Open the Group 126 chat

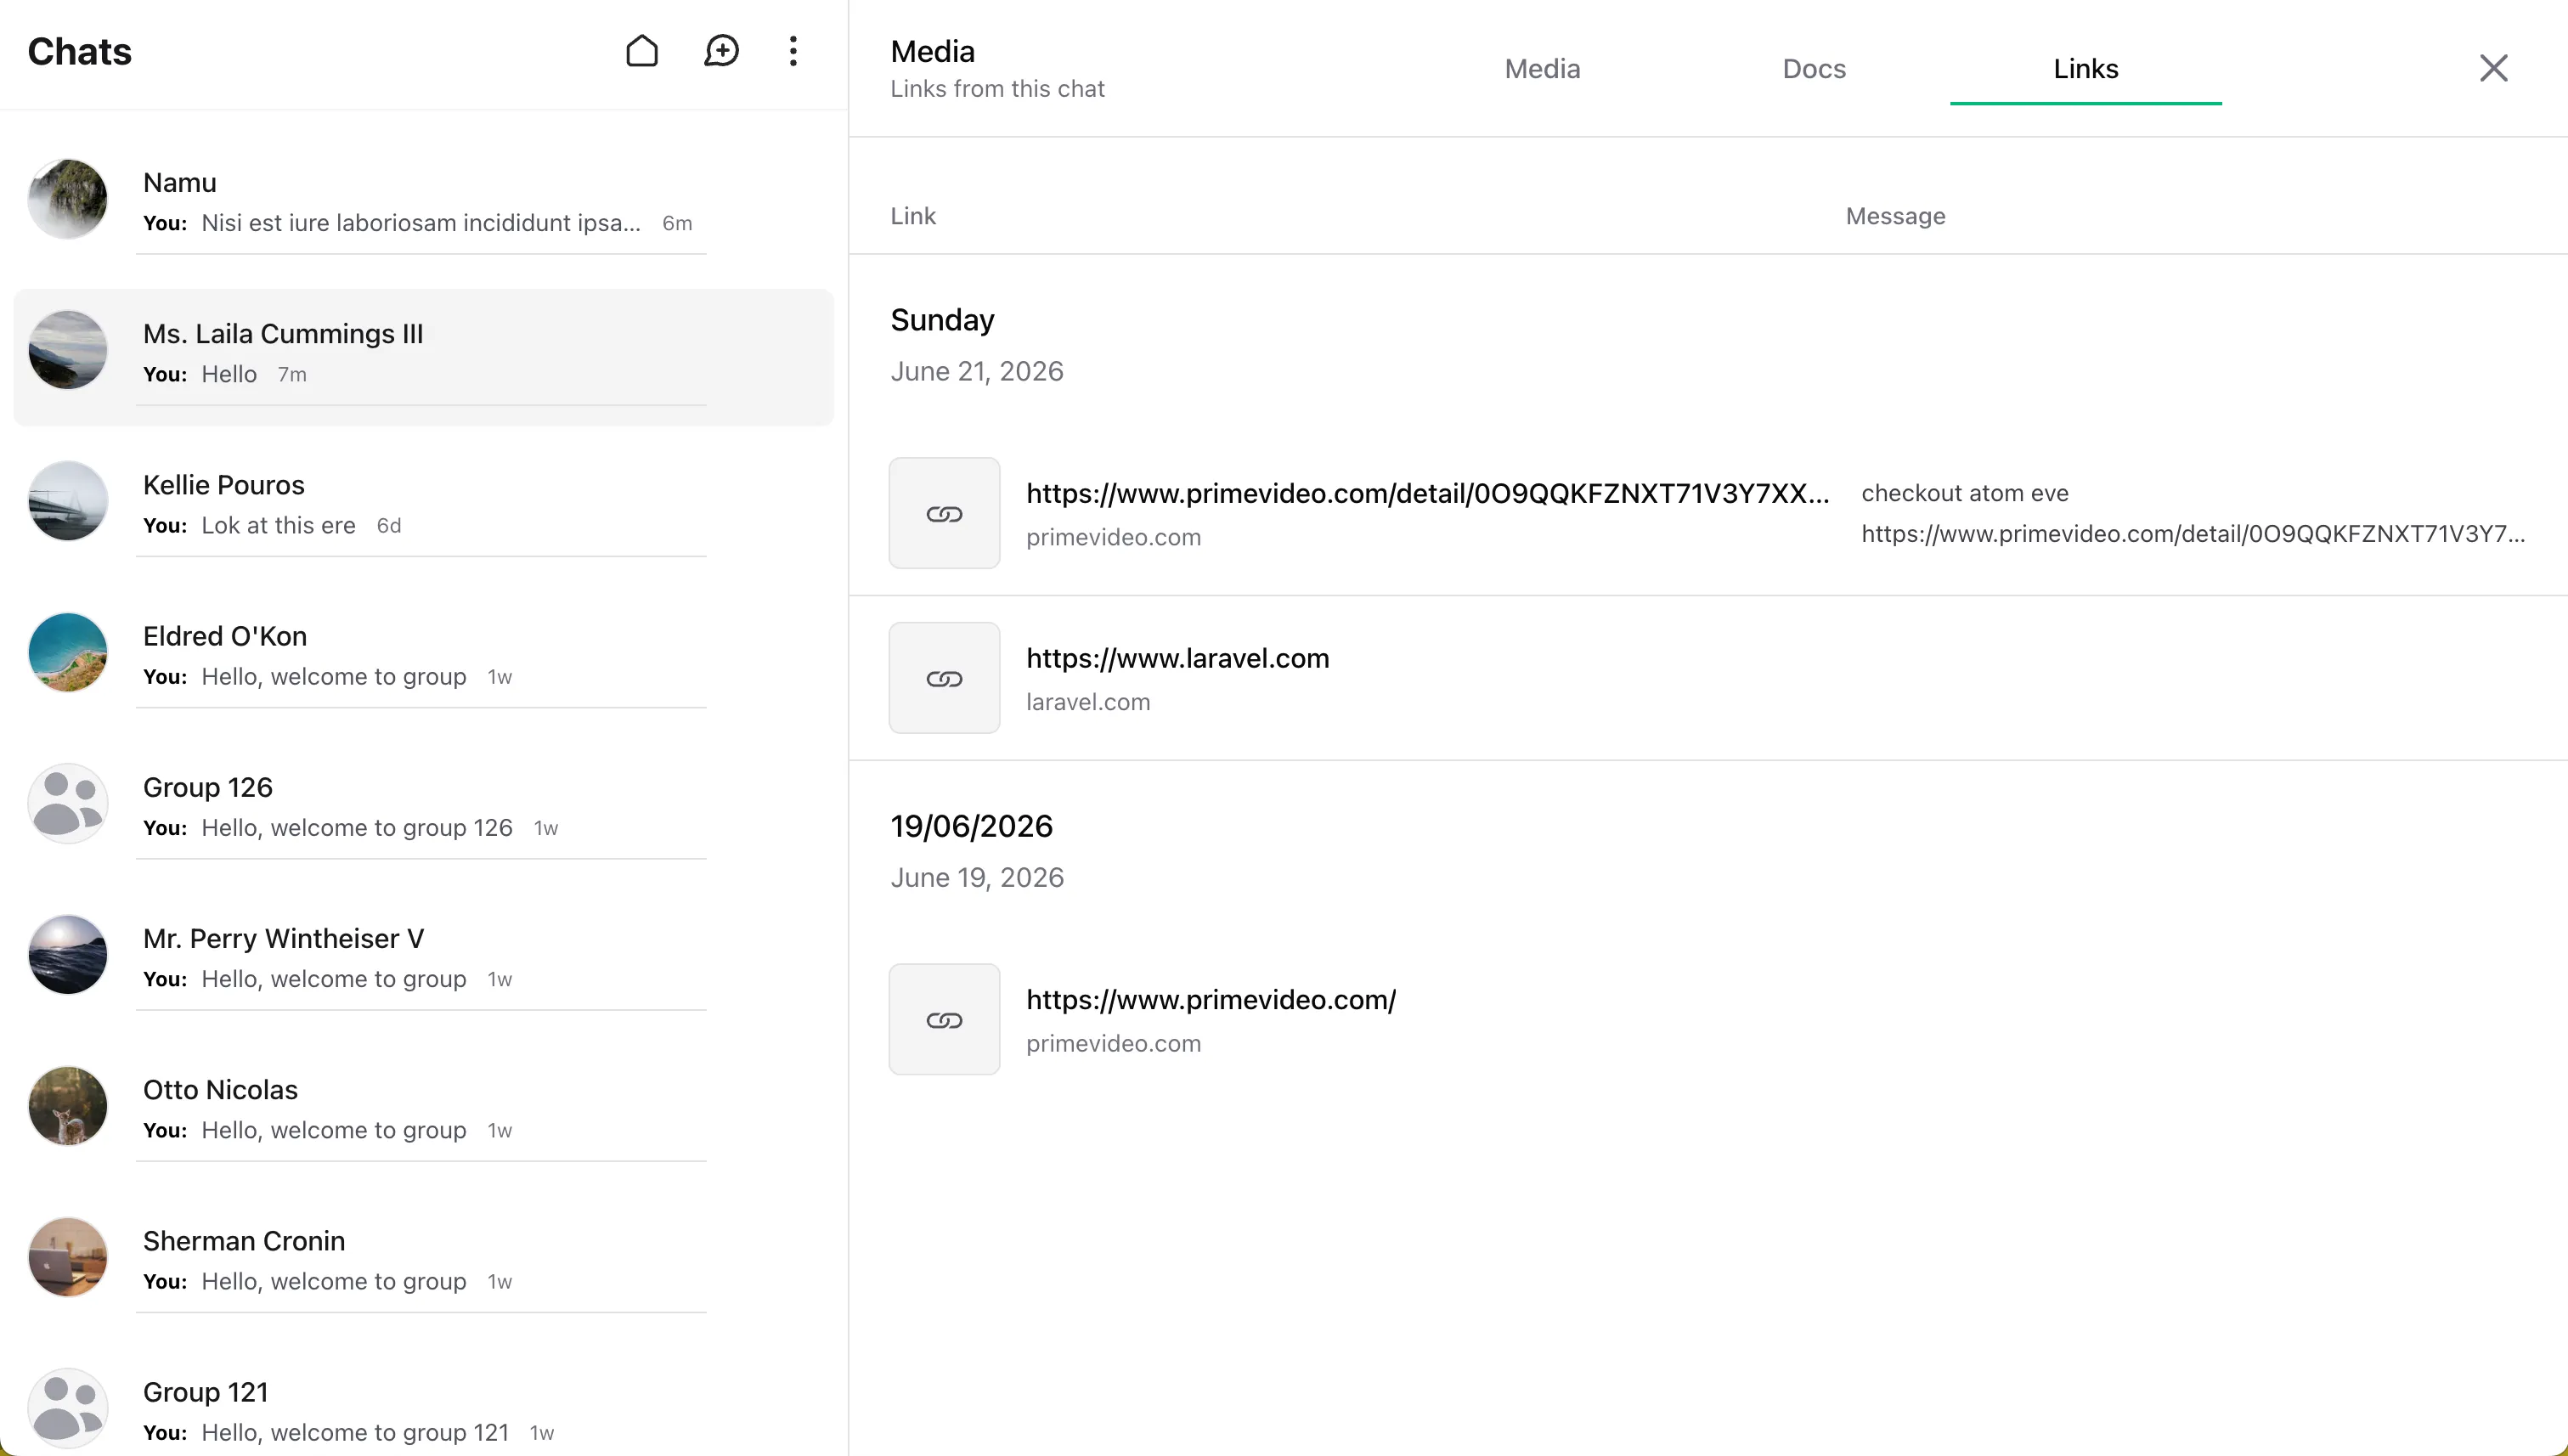423,810
